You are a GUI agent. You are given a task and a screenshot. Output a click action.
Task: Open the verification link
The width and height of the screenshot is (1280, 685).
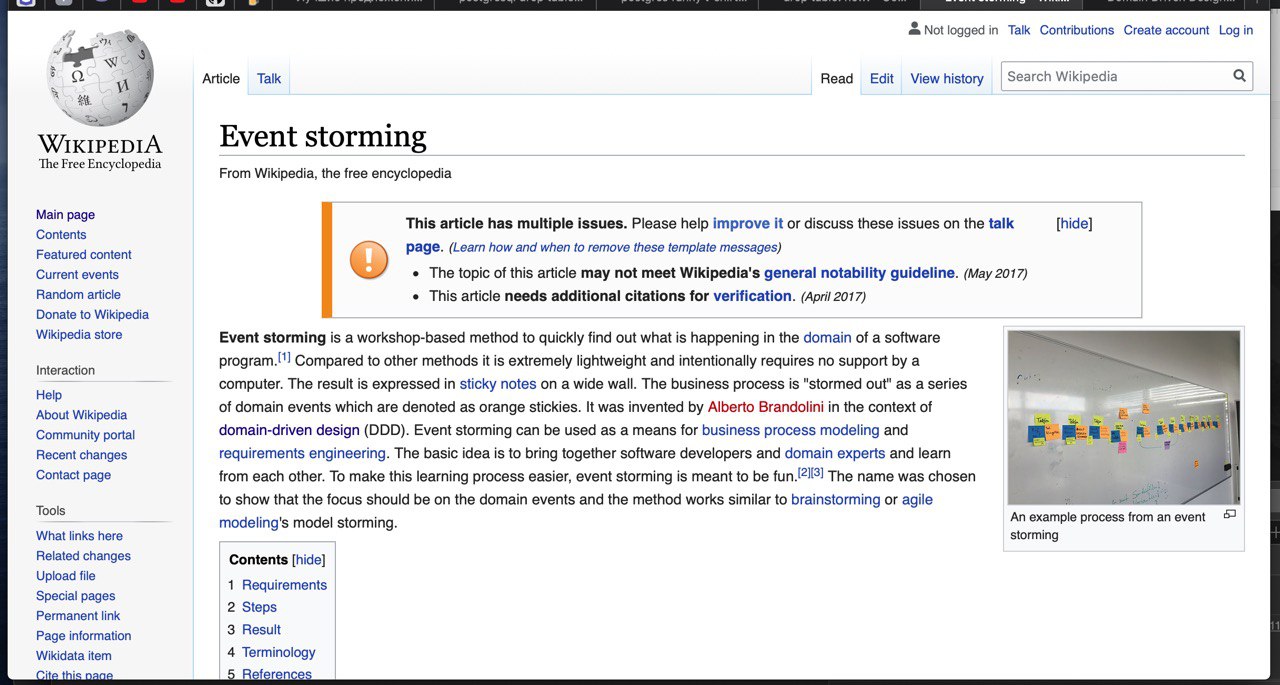pyautogui.click(x=752, y=295)
